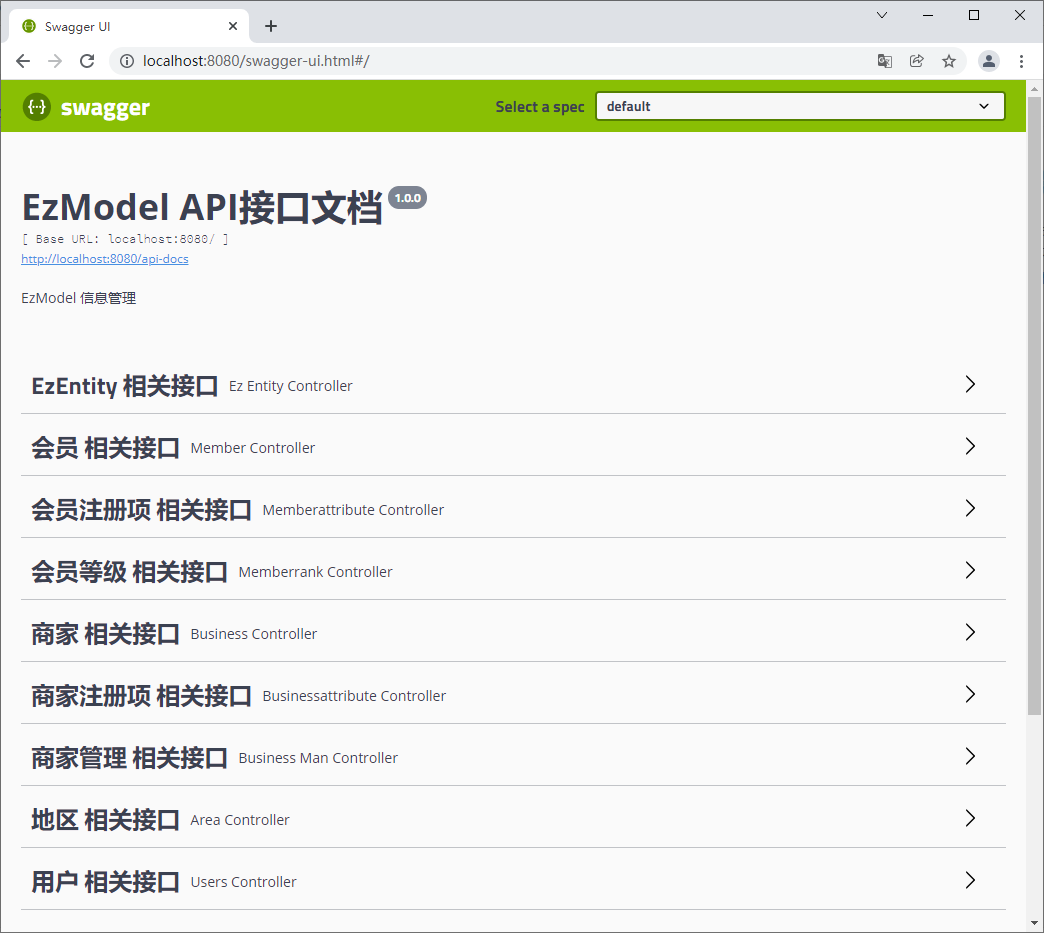
Task: Click the 商家管理 相关接口 heading
Action: [x=129, y=757]
